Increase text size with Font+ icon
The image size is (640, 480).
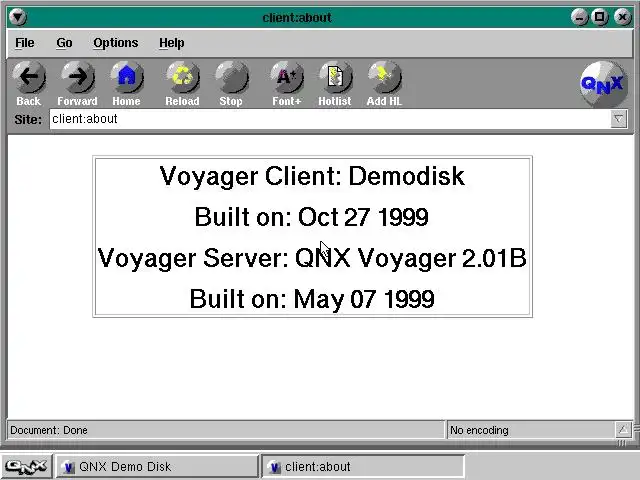click(x=287, y=77)
